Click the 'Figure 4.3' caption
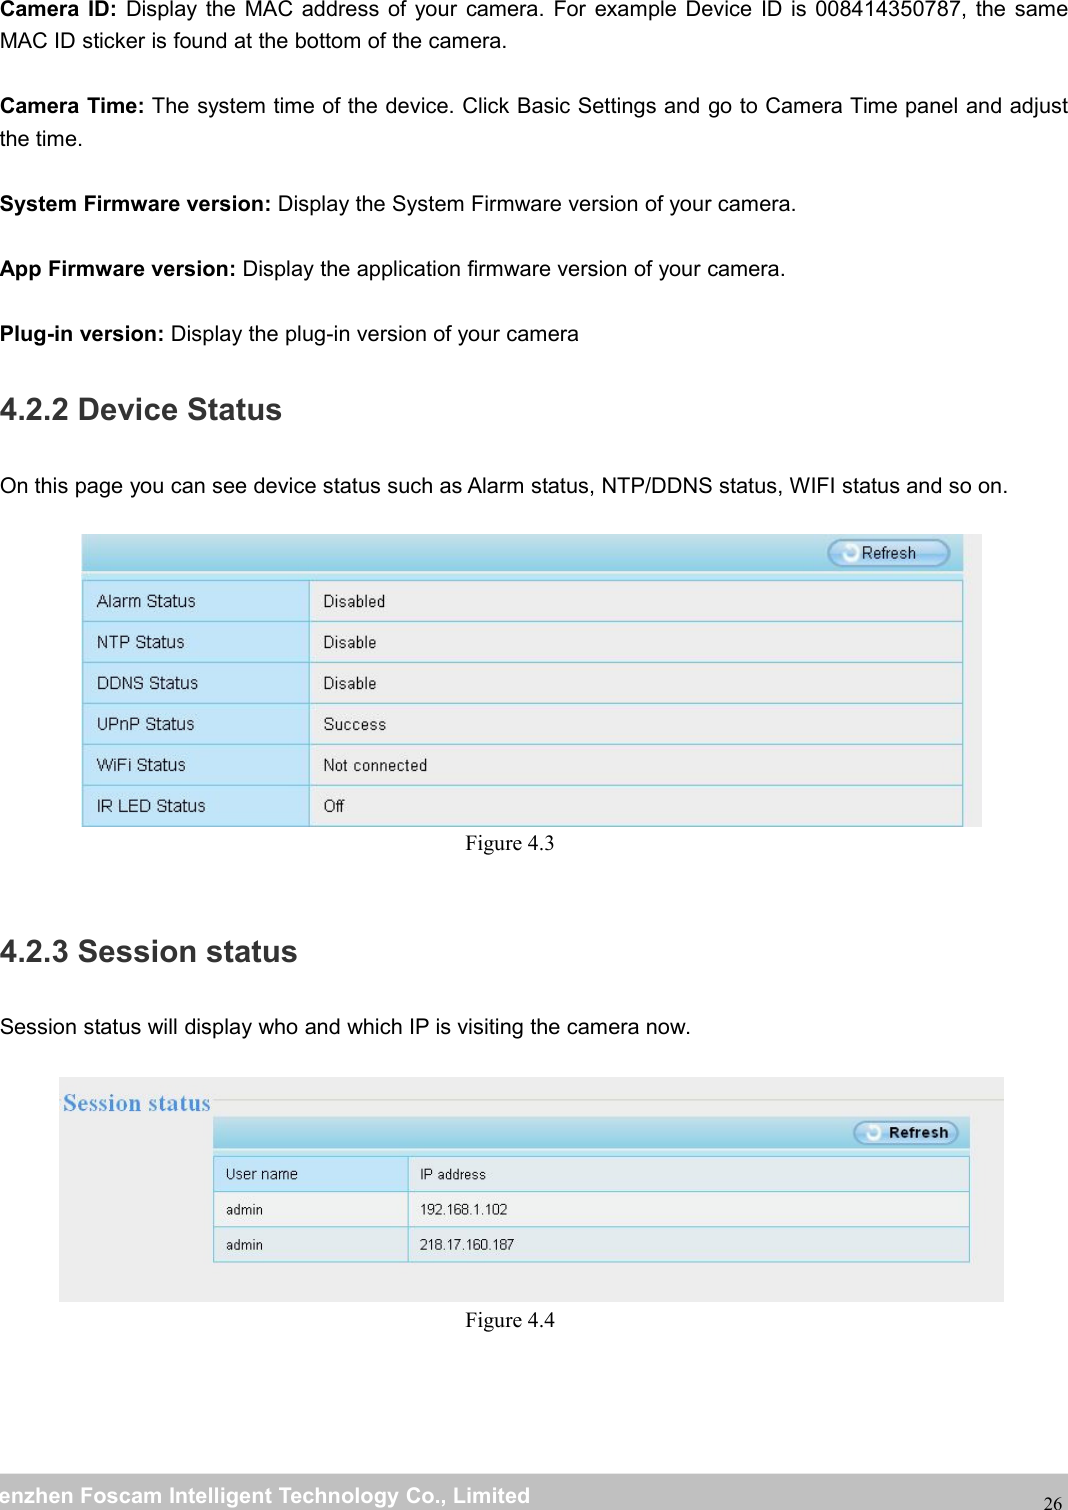 click(x=509, y=843)
